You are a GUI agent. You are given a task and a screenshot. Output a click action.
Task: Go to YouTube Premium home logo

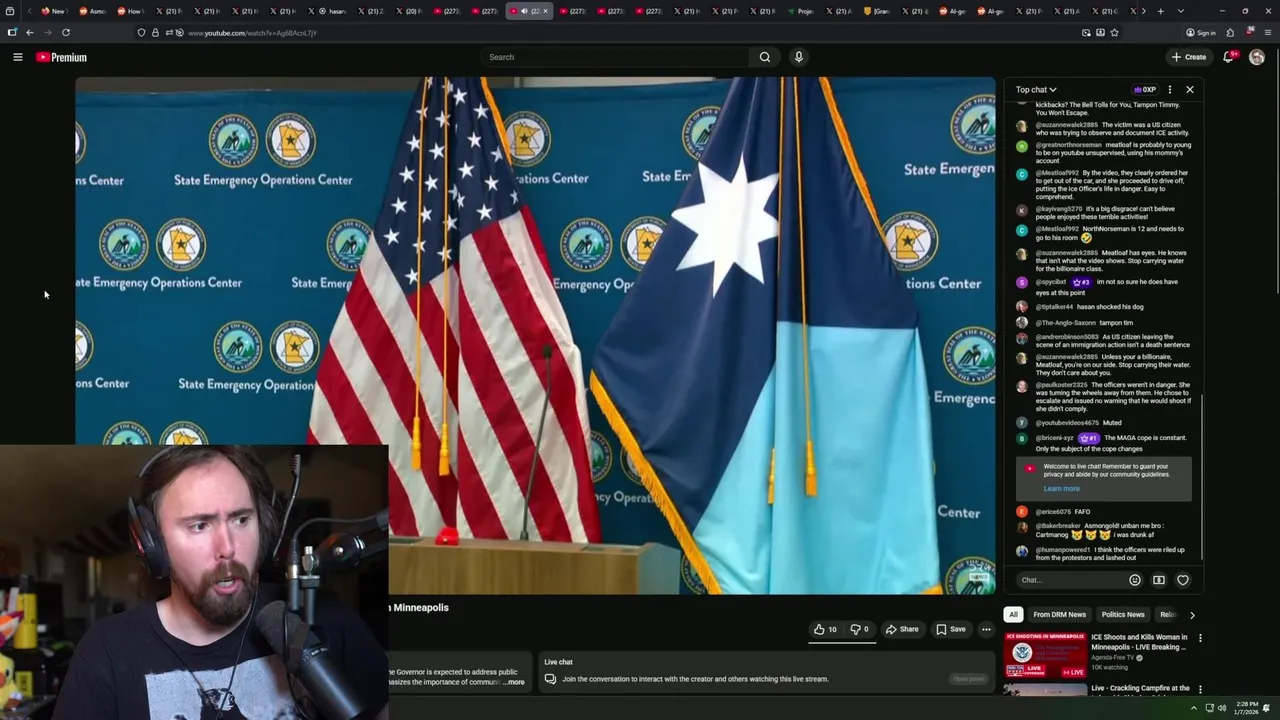pos(62,57)
